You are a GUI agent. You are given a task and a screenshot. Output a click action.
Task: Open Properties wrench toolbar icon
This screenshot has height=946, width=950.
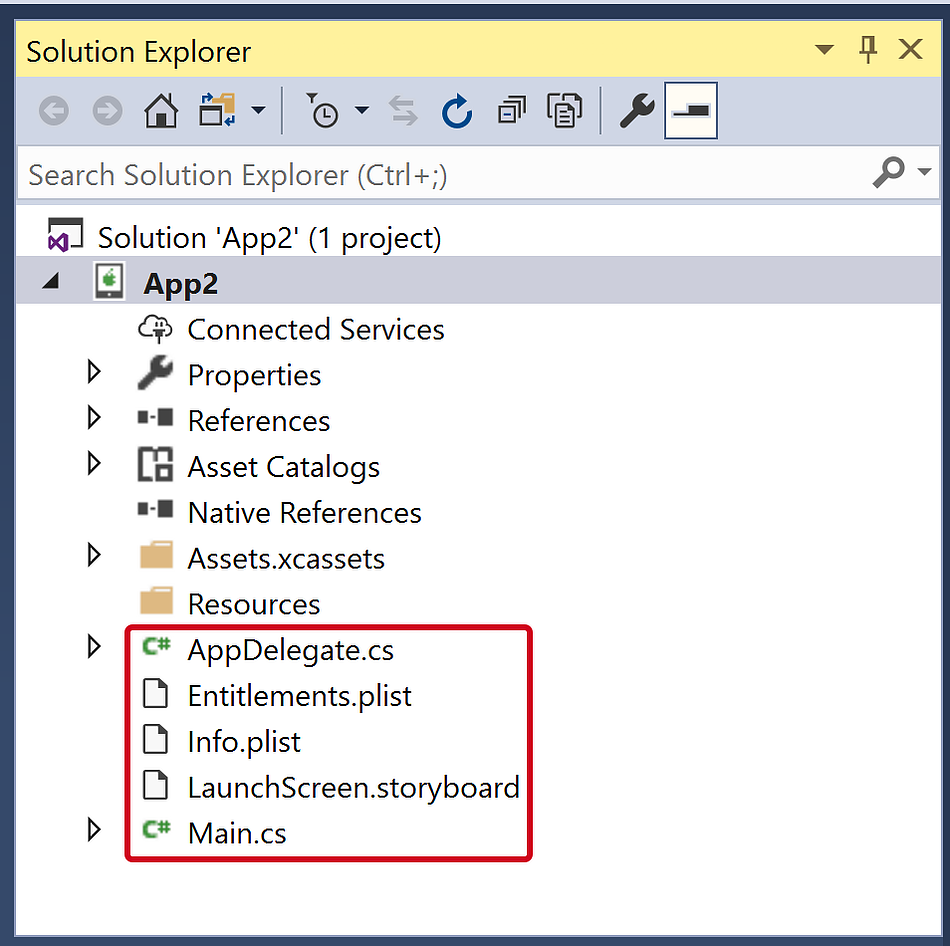[636, 111]
